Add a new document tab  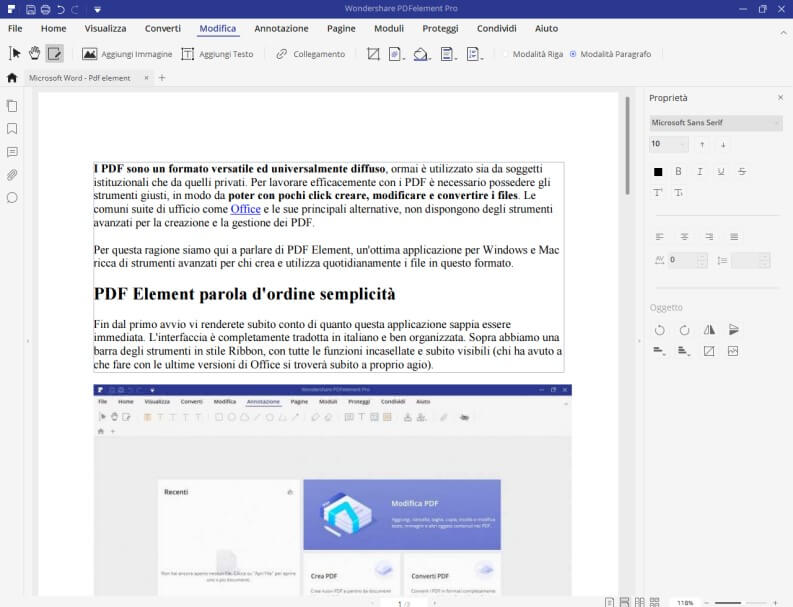pos(162,77)
